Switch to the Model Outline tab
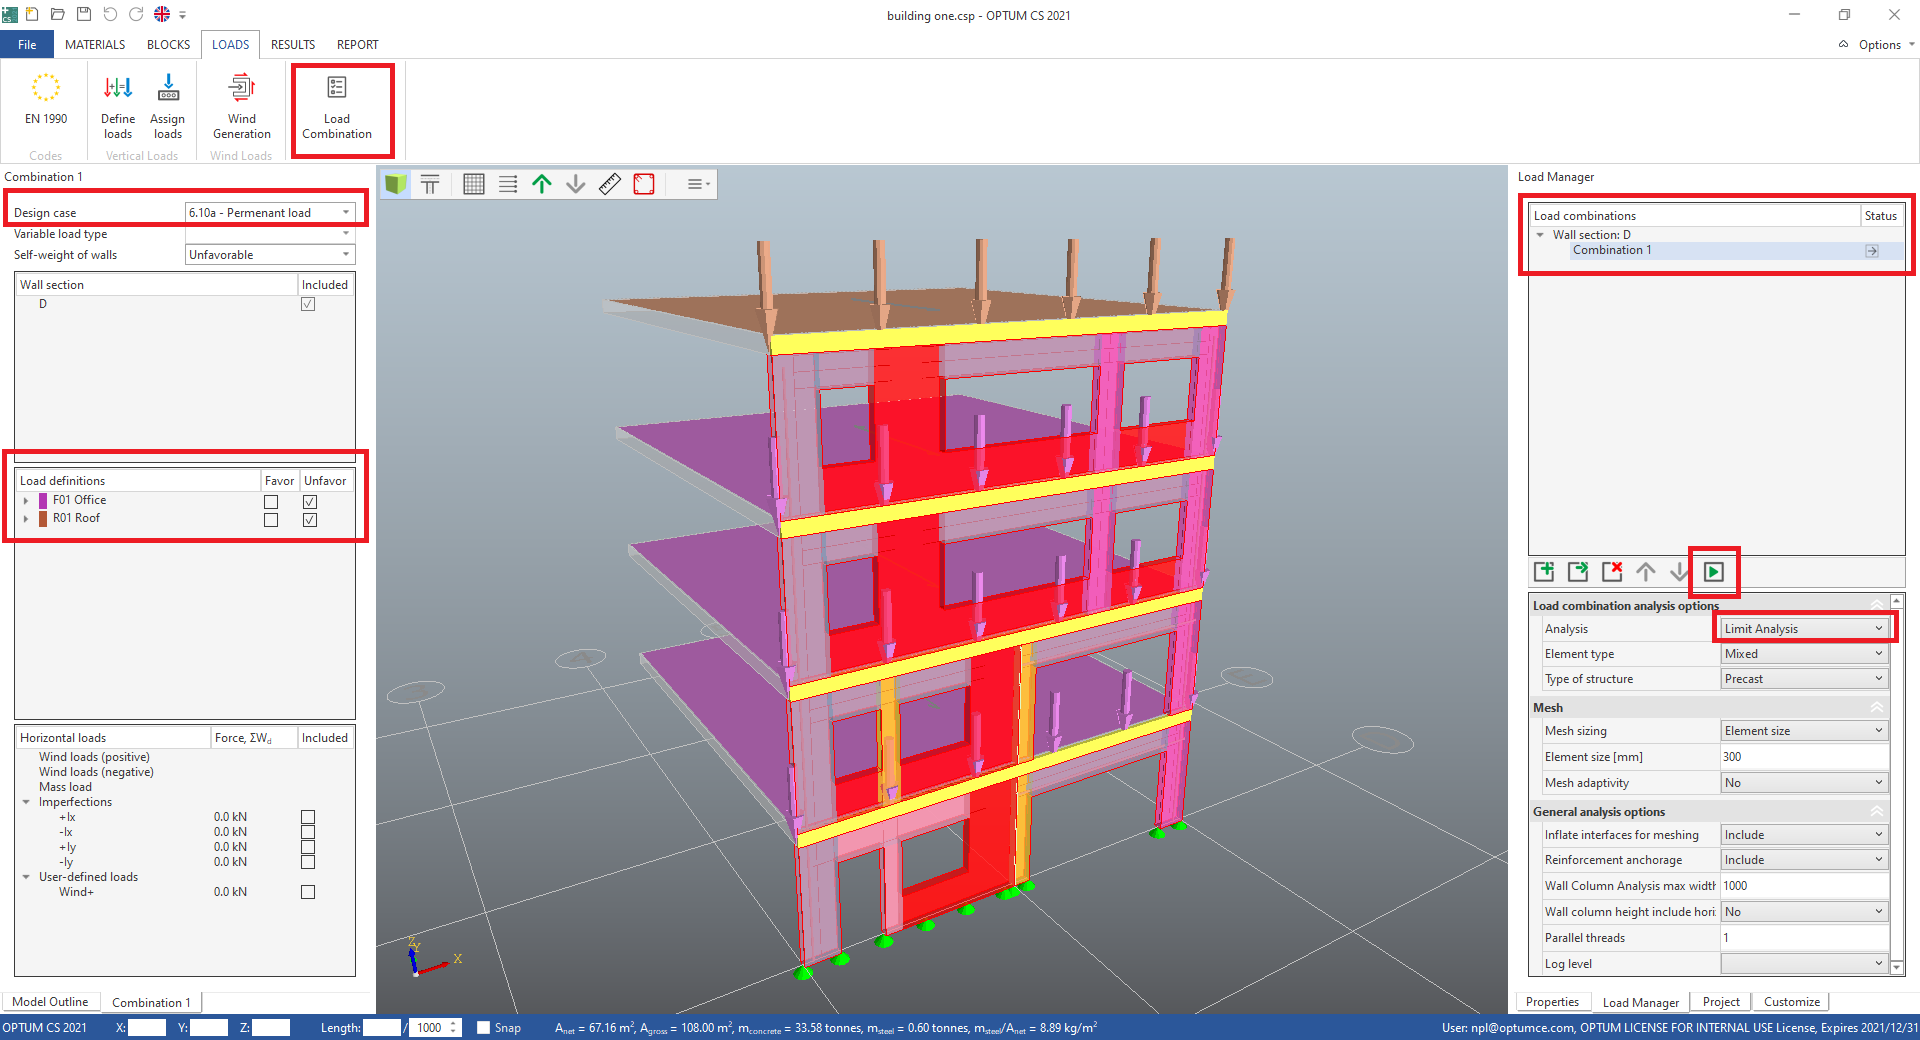Screen dimensions: 1920x1040 [x=50, y=1002]
